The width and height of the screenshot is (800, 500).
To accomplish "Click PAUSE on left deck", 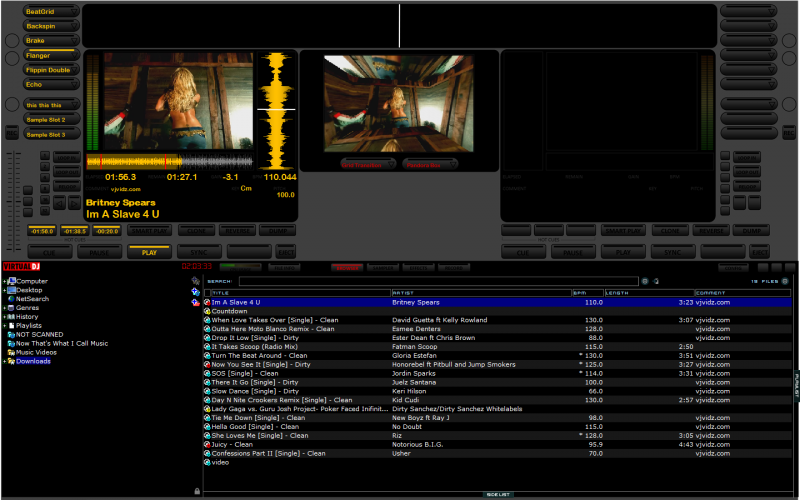I will pos(99,252).
